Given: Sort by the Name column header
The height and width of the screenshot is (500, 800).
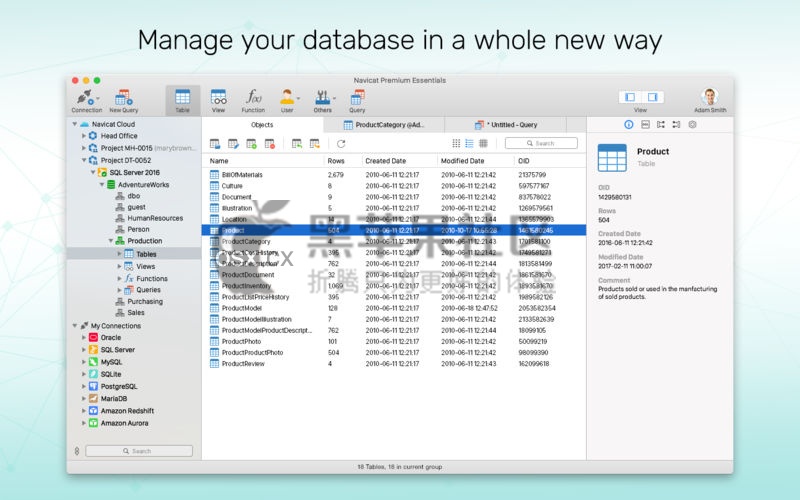Looking at the screenshot, I should point(263,161).
